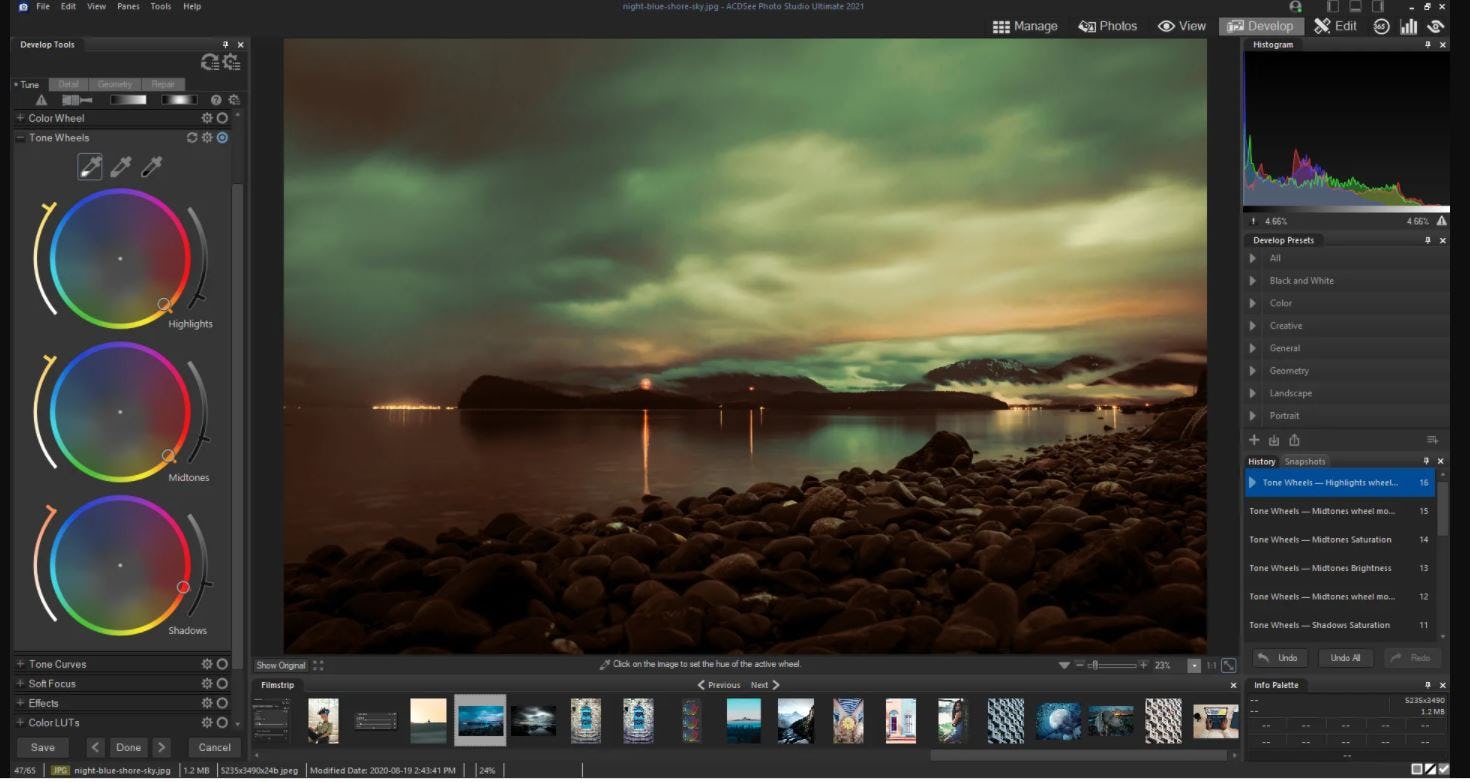Click the Highlights color wheel hue handle
The height and width of the screenshot is (782, 1470).
(x=164, y=304)
